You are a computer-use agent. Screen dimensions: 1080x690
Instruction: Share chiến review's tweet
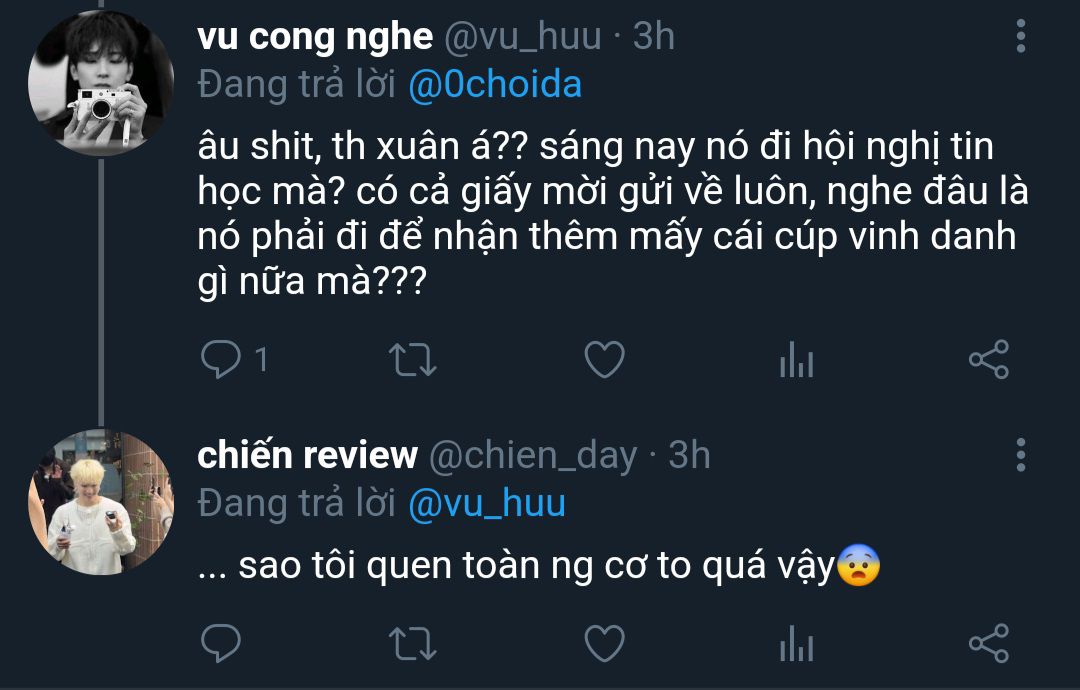coord(989,642)
